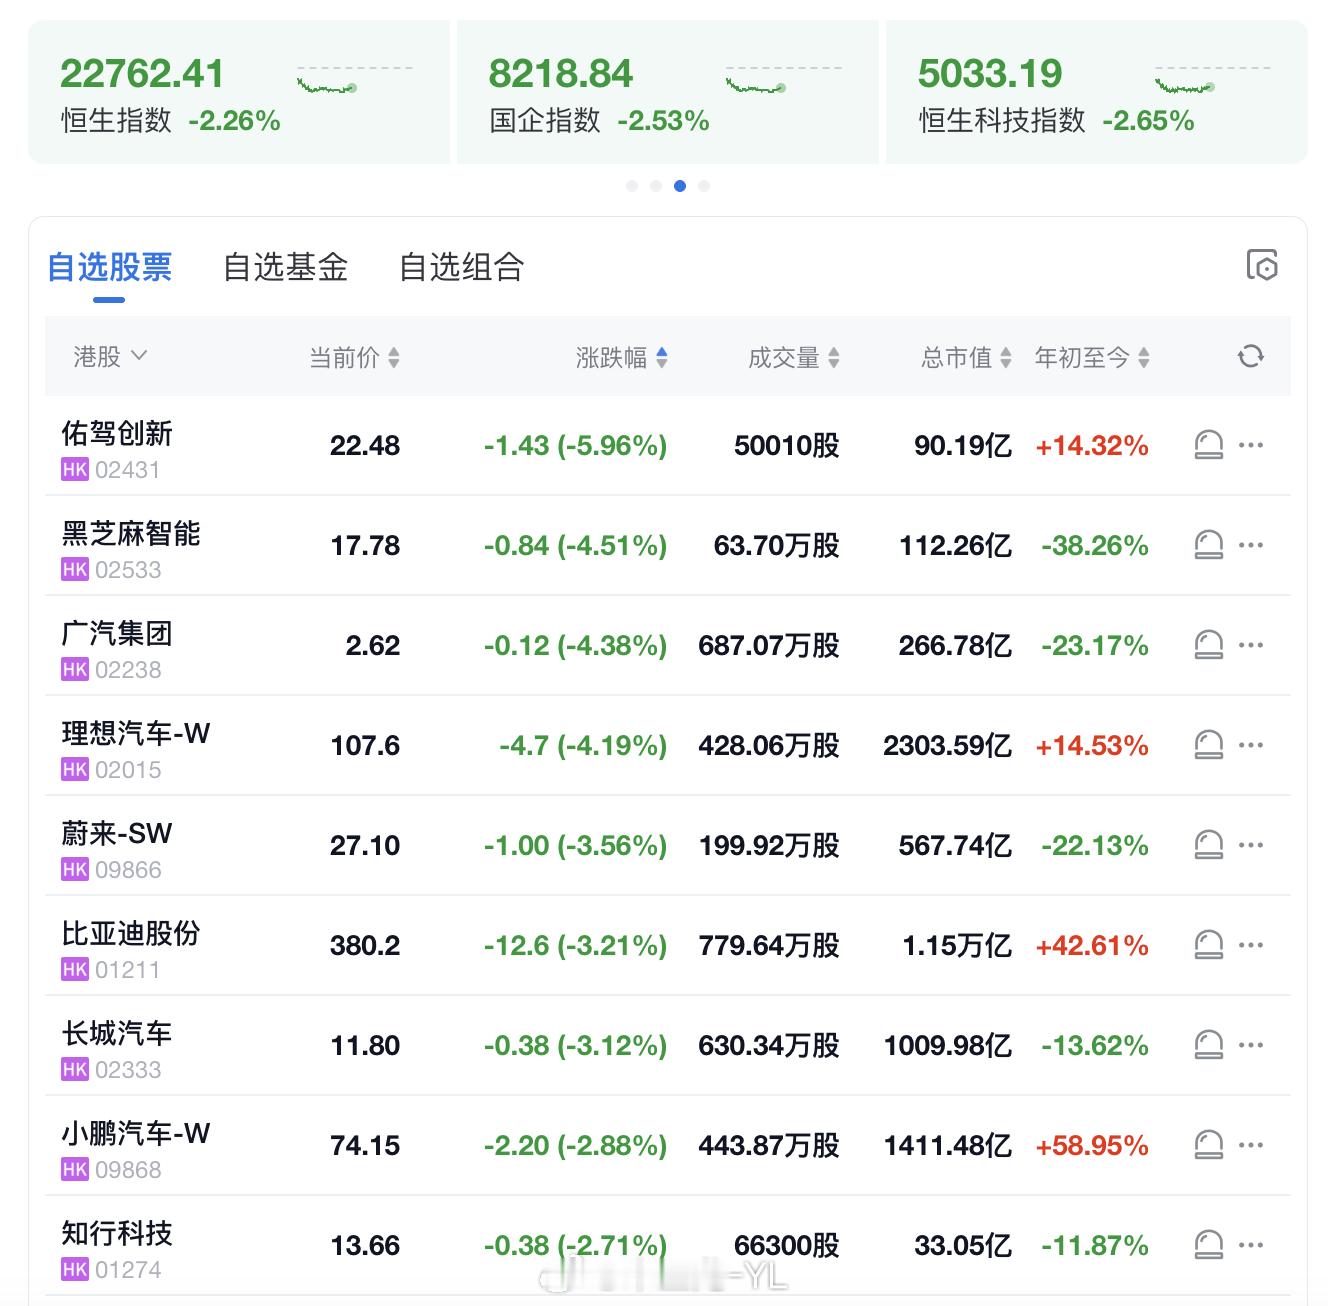
Task: Open 佑驾创新 stock details
Action: click(117, 433)
